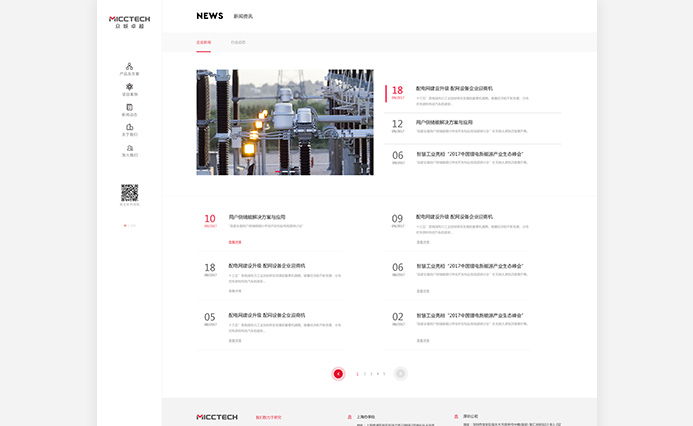Click the gray next-page arrow button
Viewport: 693px width, 426px height.
point(400,374)
